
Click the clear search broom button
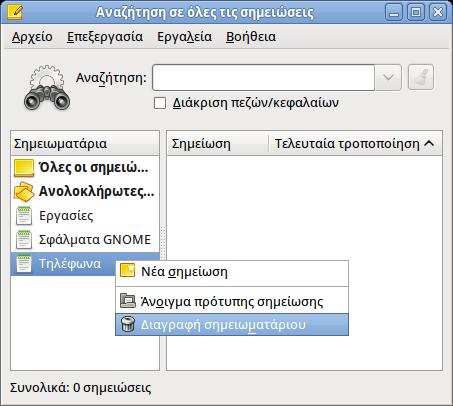[x=421, y=77]
